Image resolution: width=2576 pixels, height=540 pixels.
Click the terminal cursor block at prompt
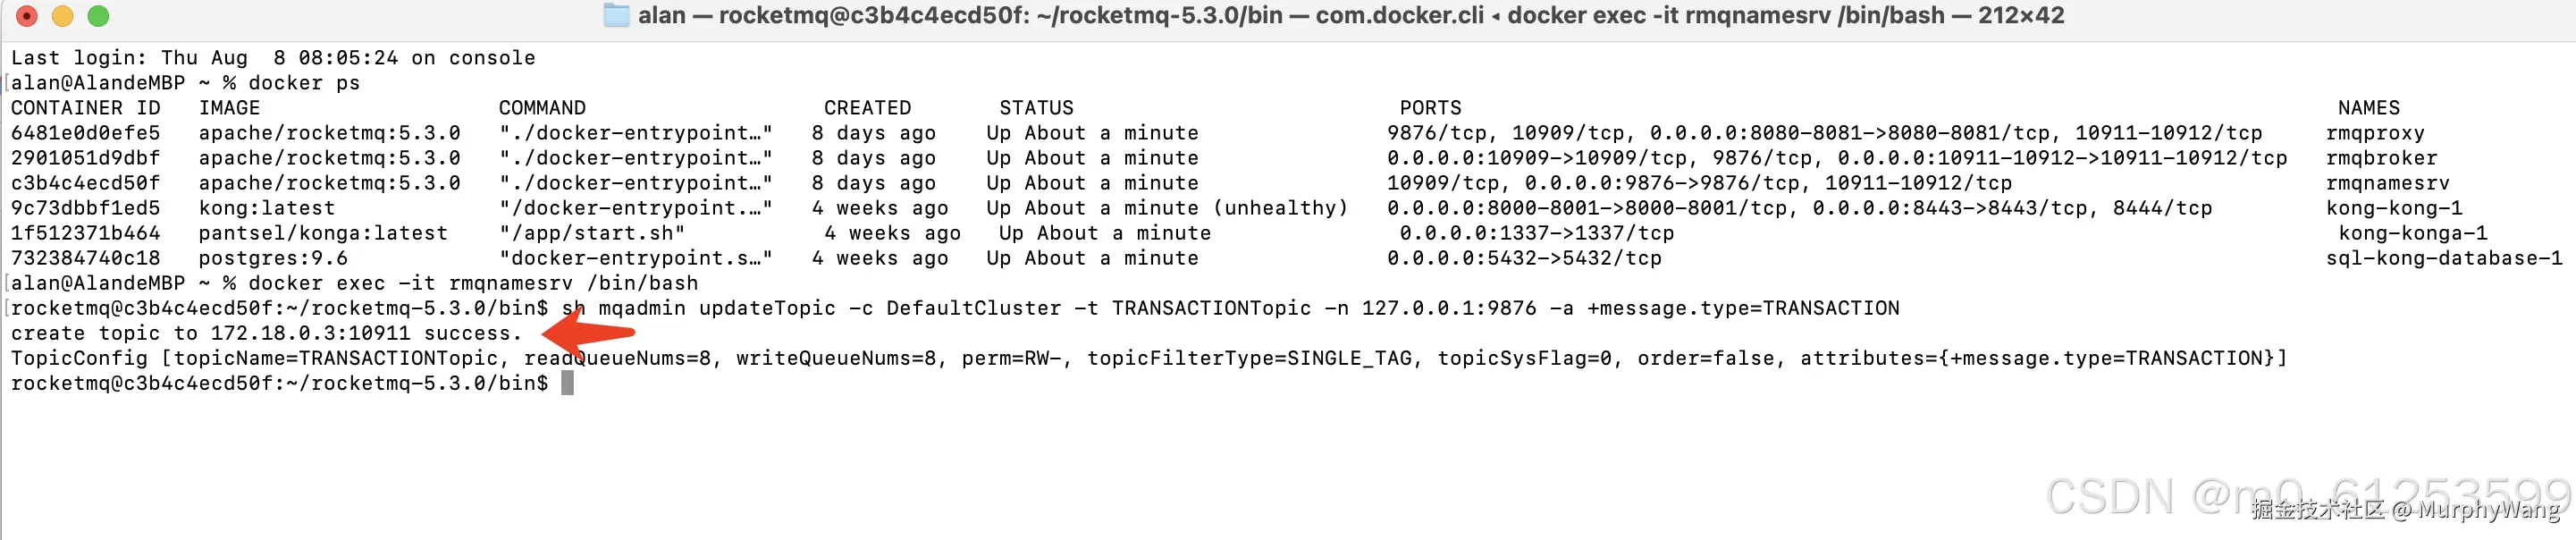tap(567, 383)
